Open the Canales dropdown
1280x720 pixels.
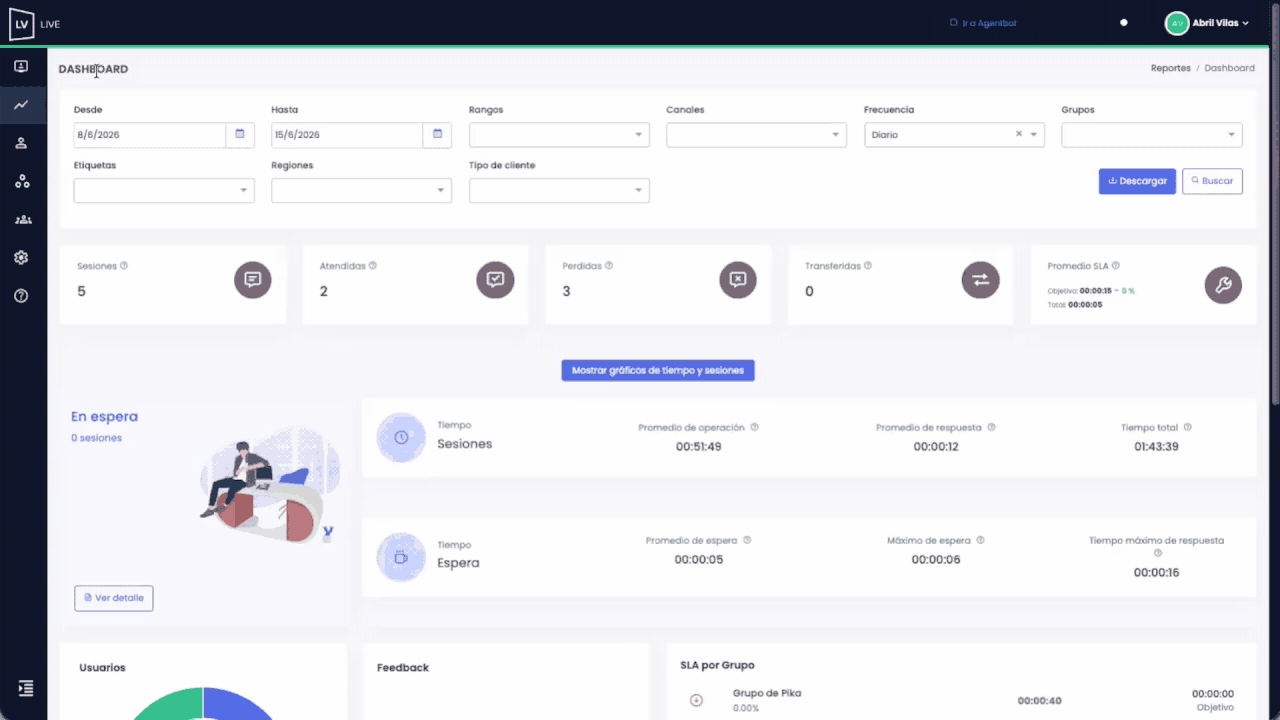(x=757, y=135)
